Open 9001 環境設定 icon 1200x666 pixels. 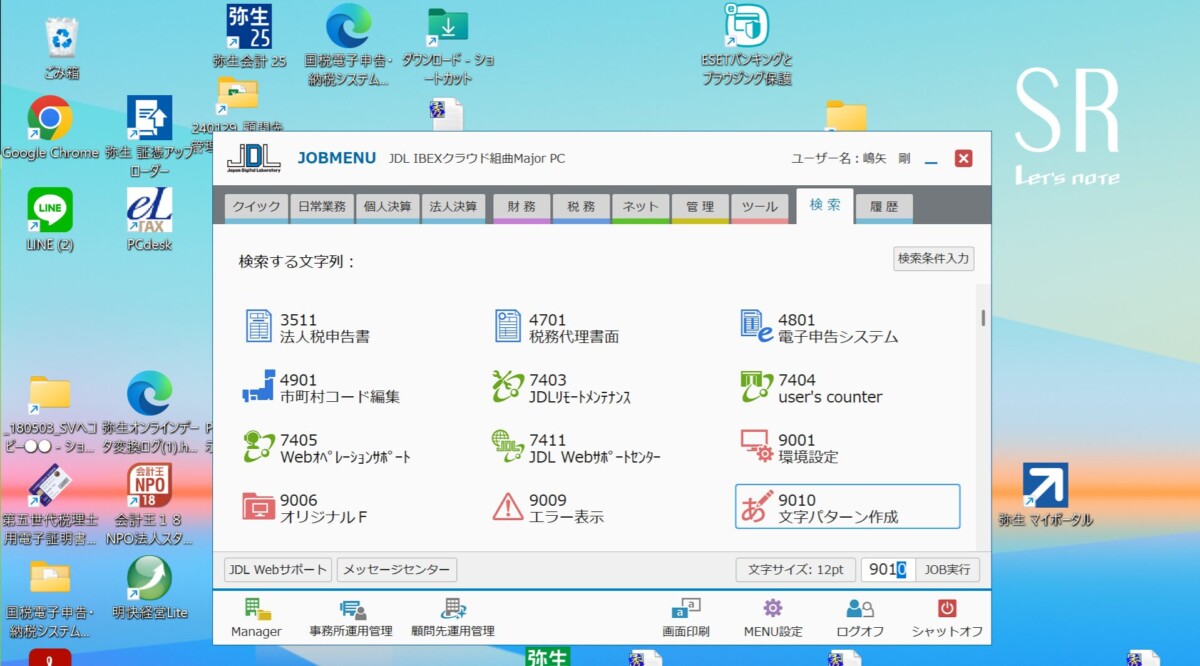(757, 447)
